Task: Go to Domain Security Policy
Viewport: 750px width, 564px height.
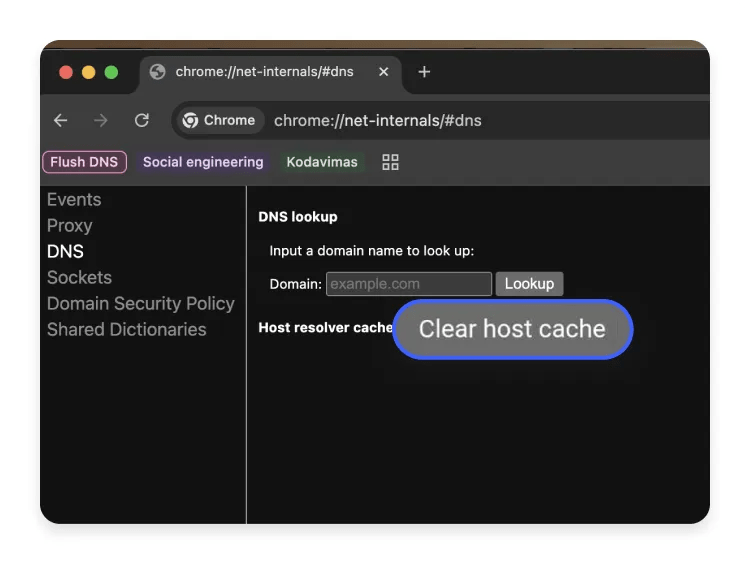Action: click(x=140, y=304)
